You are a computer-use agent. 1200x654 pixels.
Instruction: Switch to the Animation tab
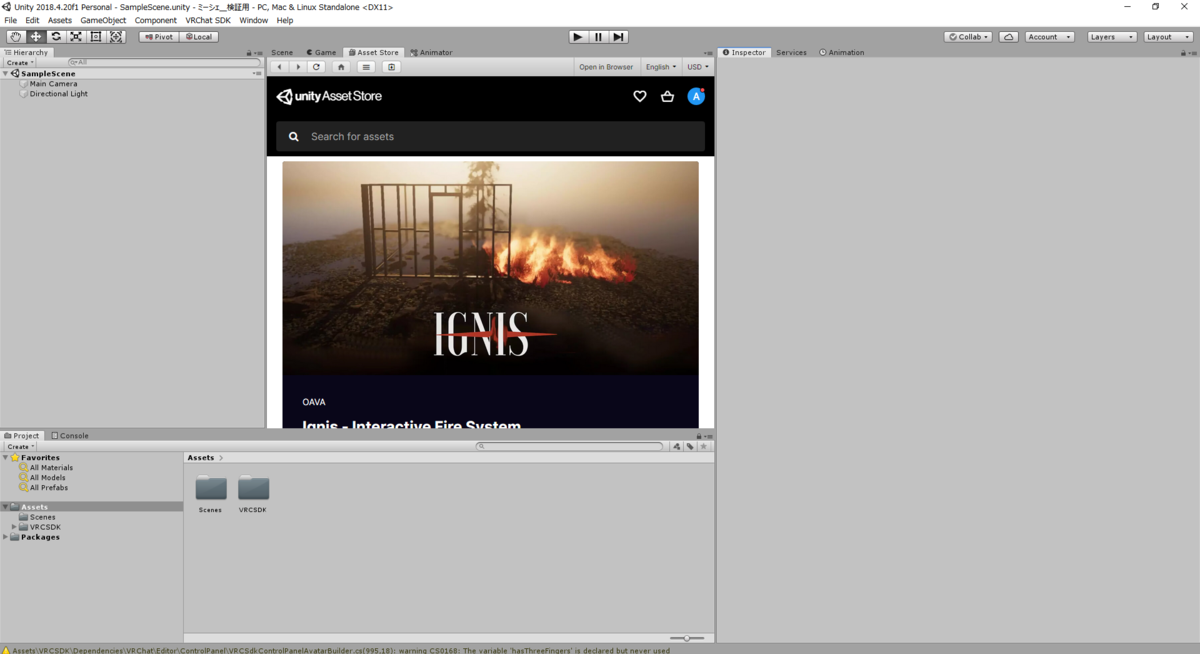tap(842, 53)
